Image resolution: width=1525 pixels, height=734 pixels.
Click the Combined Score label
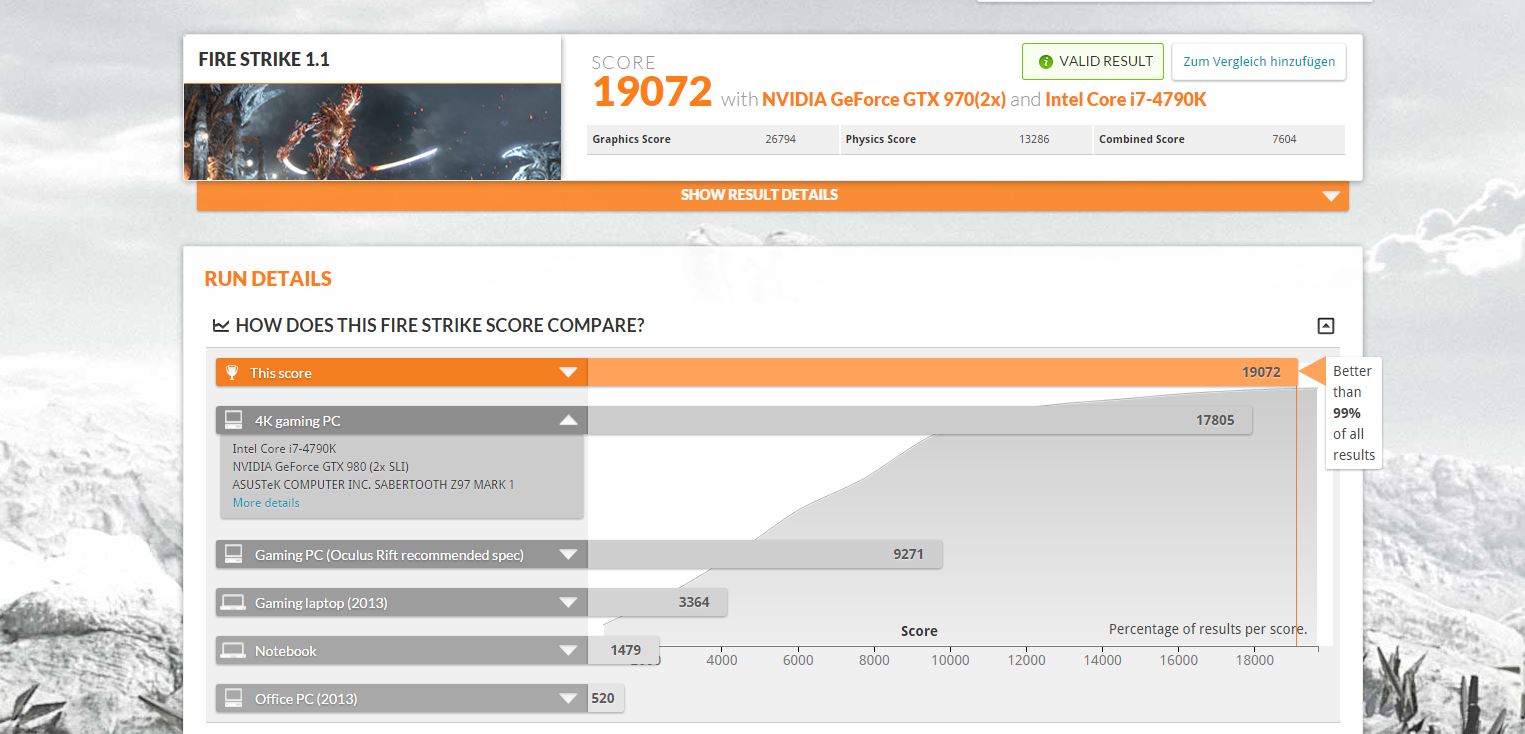click(1141, 140)
